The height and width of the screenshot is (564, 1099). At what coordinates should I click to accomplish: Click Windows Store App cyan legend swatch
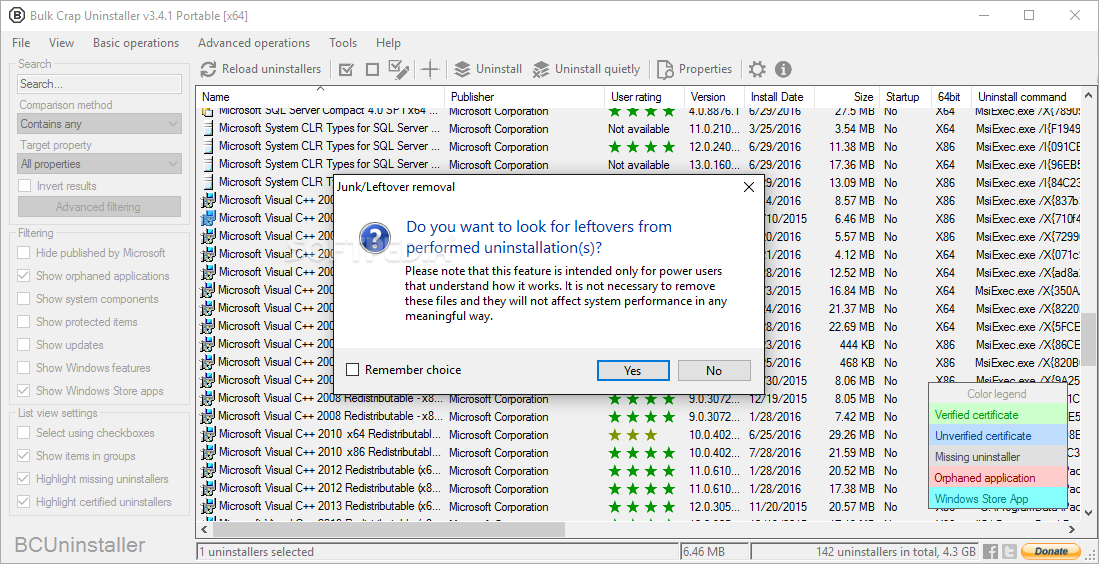[998, 499]
